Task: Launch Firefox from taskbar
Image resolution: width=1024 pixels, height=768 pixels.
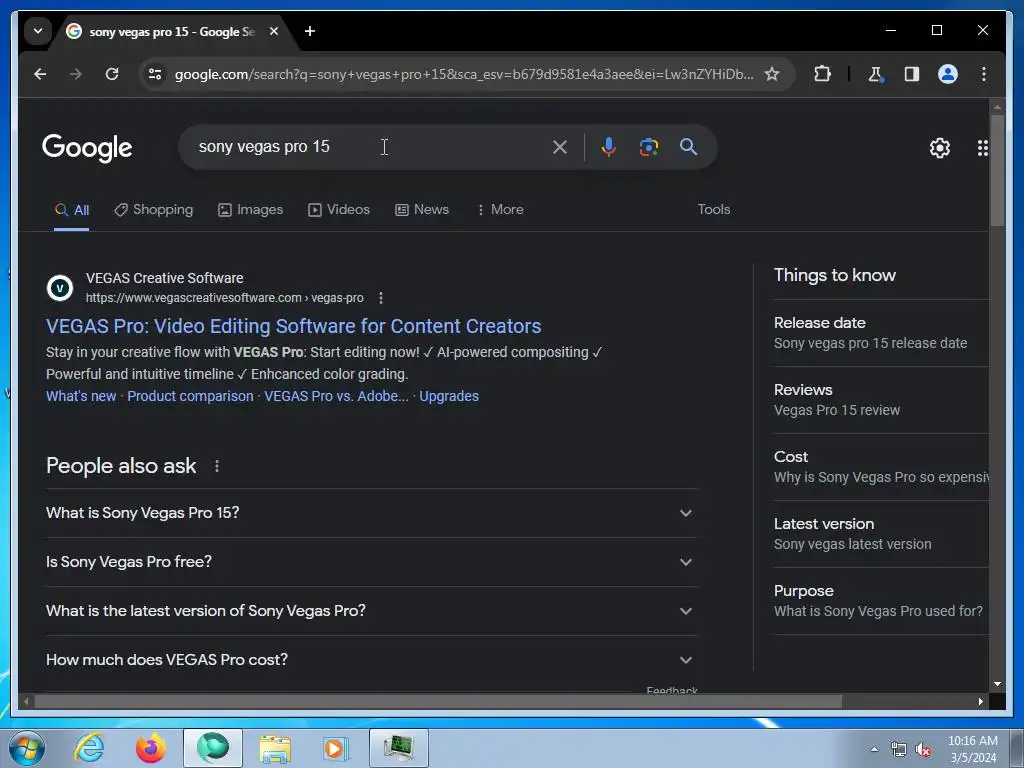Action: click(x=150, y=748)
